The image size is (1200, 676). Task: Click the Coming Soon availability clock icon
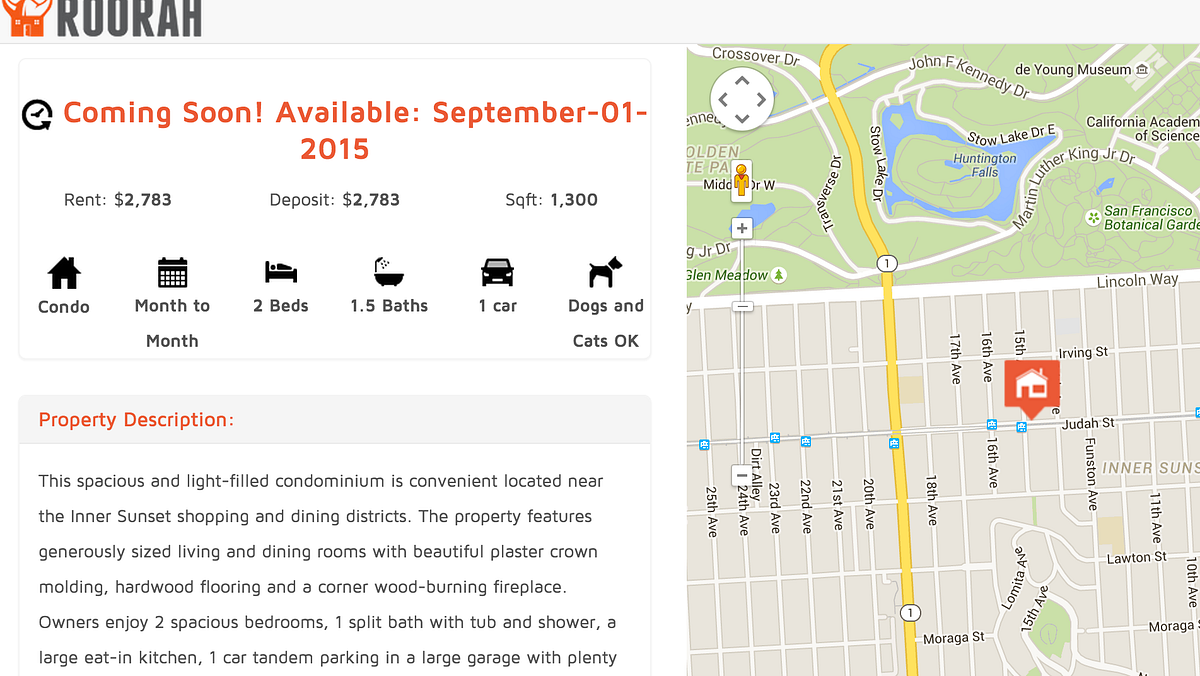tap(38, 115)
